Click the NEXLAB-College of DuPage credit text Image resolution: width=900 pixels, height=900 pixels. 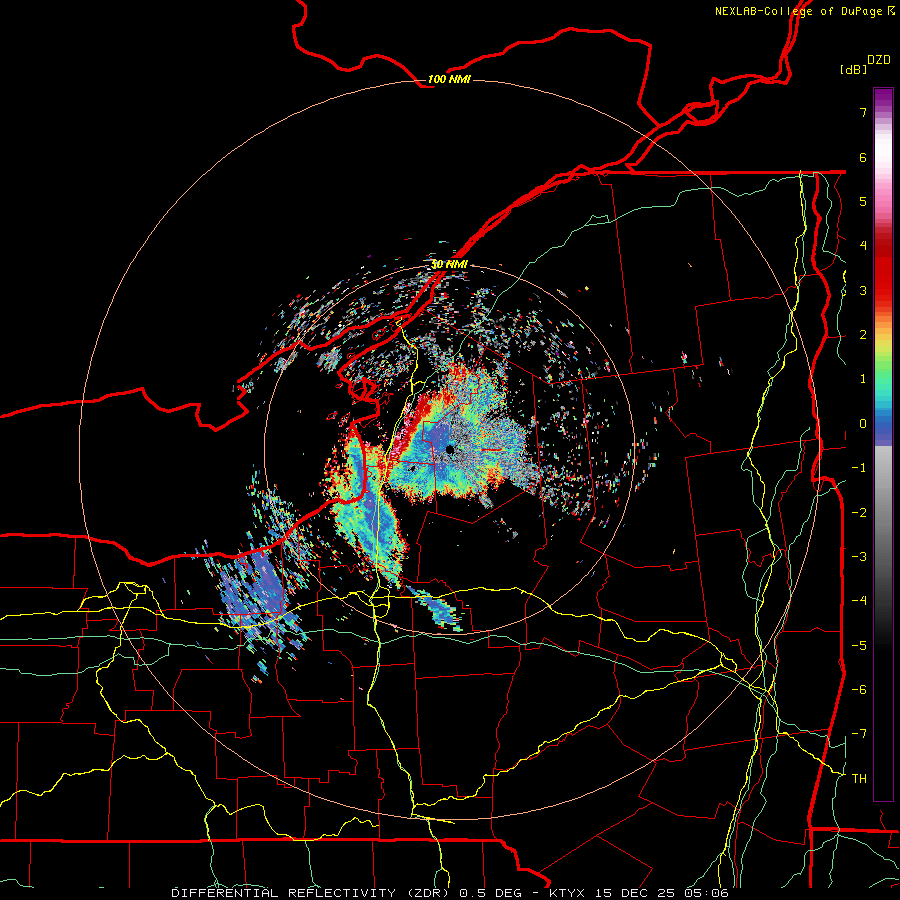[x=804, y=11]
